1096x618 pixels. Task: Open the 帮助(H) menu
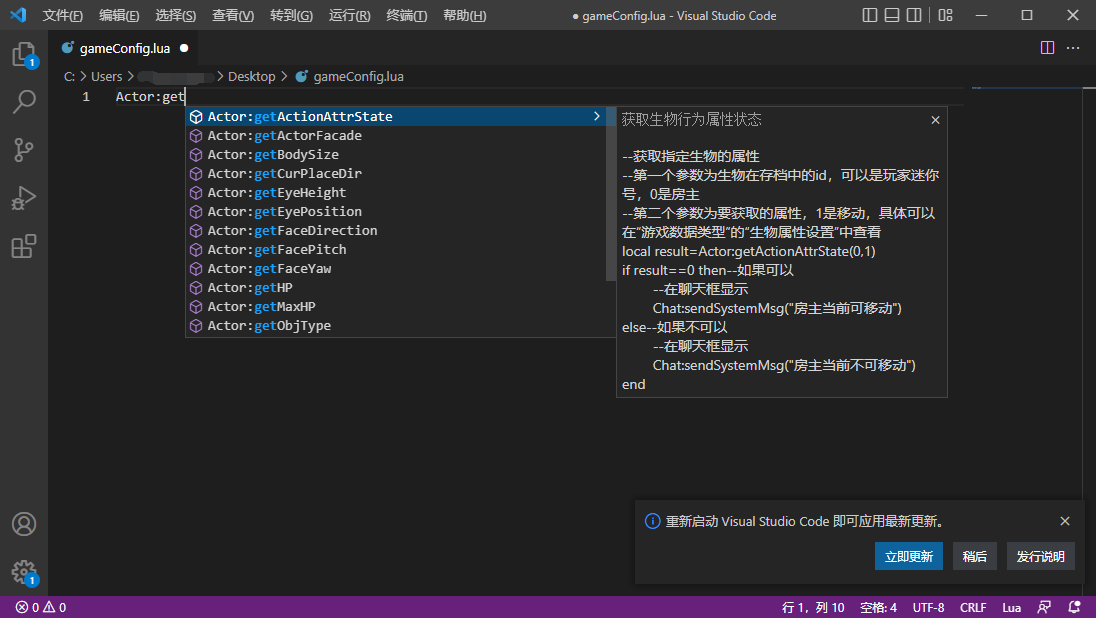[x=465, y=15]
